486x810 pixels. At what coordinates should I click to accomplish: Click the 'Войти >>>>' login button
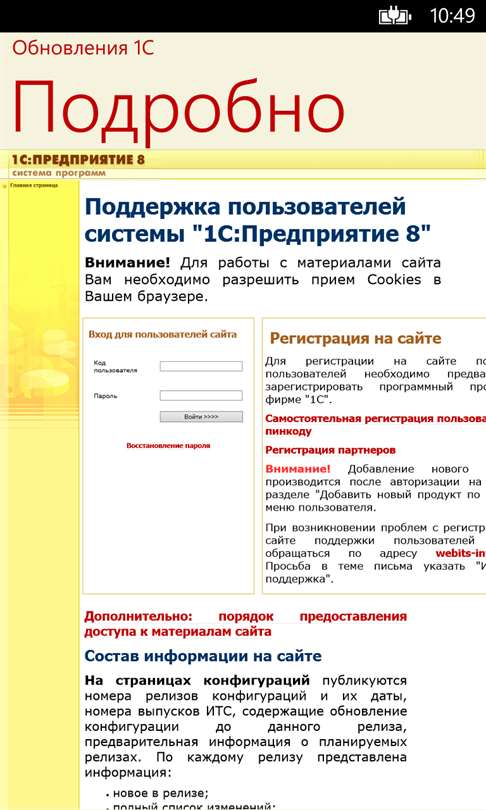[x=201, y=416]
